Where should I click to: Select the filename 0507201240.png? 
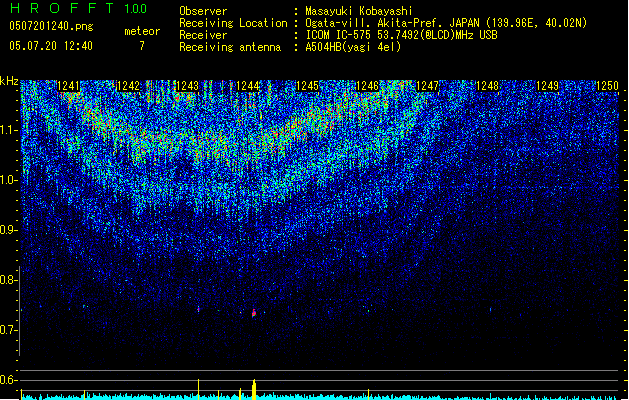[x=51, y=27]
